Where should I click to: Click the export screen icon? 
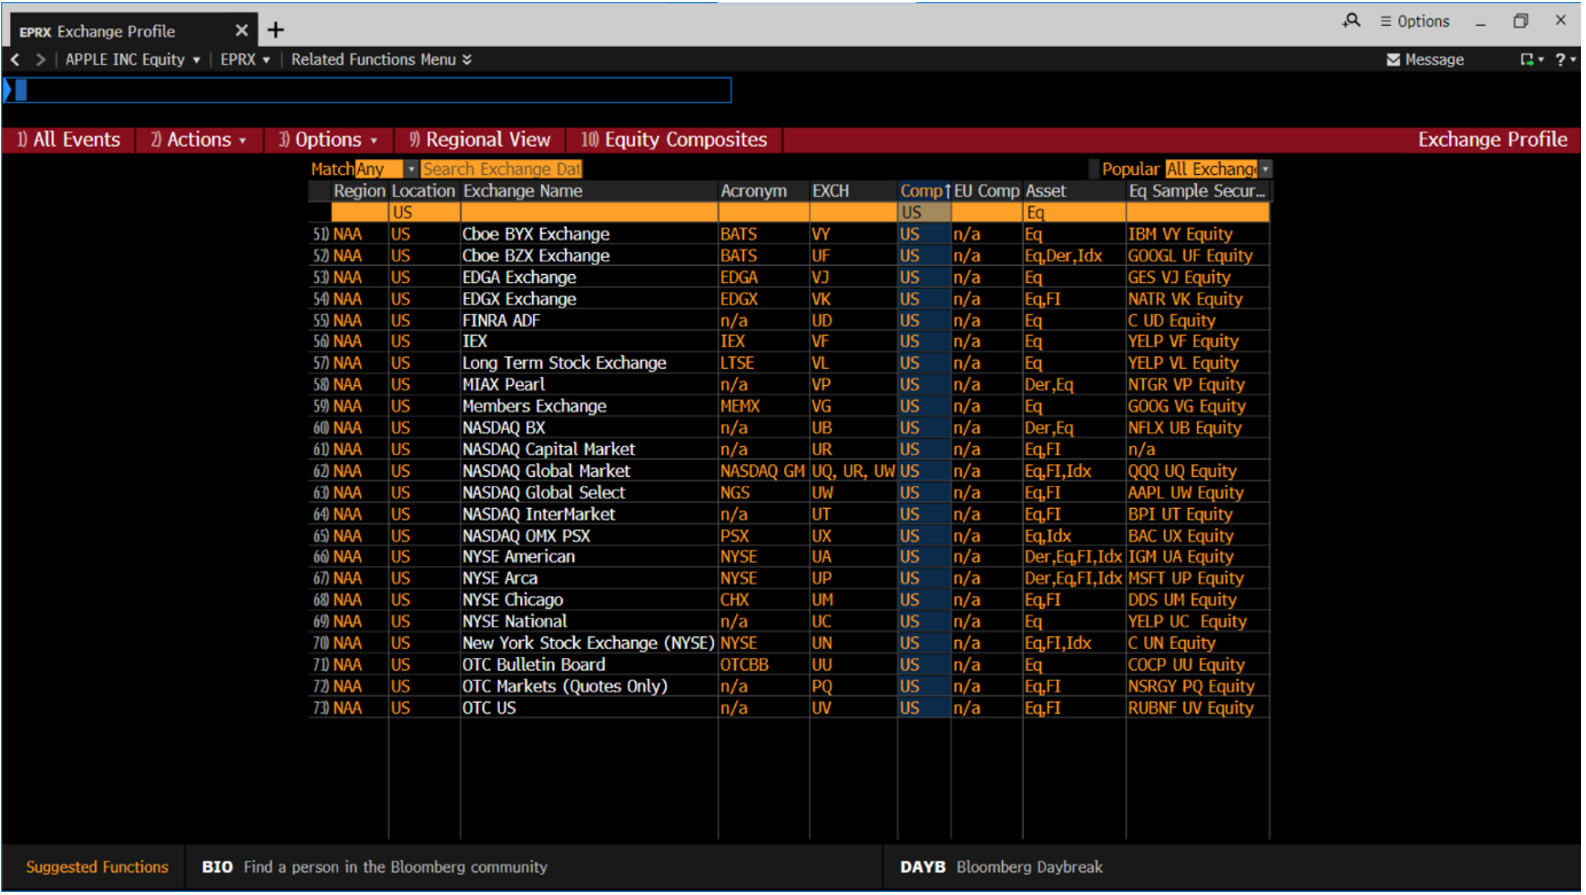tap(1527, 60)
